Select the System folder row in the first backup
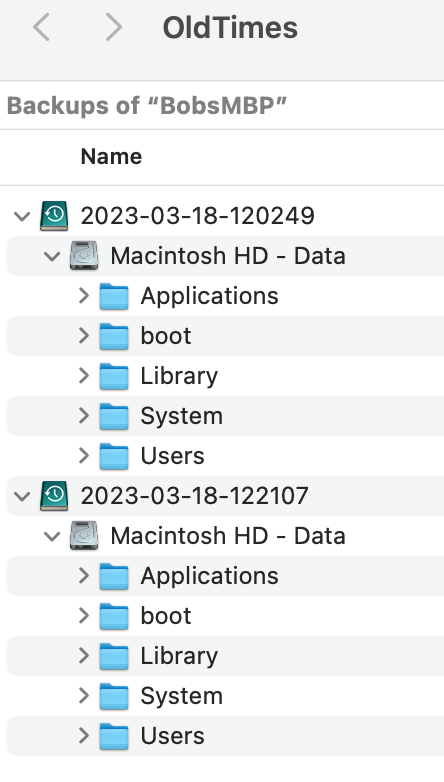 point(225,416)
